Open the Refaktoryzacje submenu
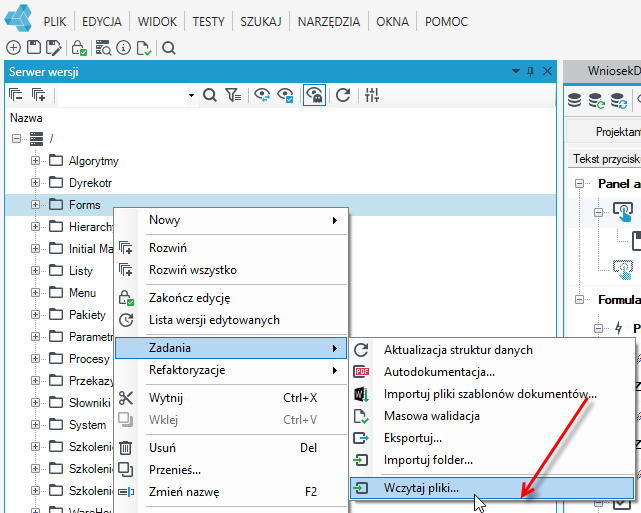 tap(231, 370)
